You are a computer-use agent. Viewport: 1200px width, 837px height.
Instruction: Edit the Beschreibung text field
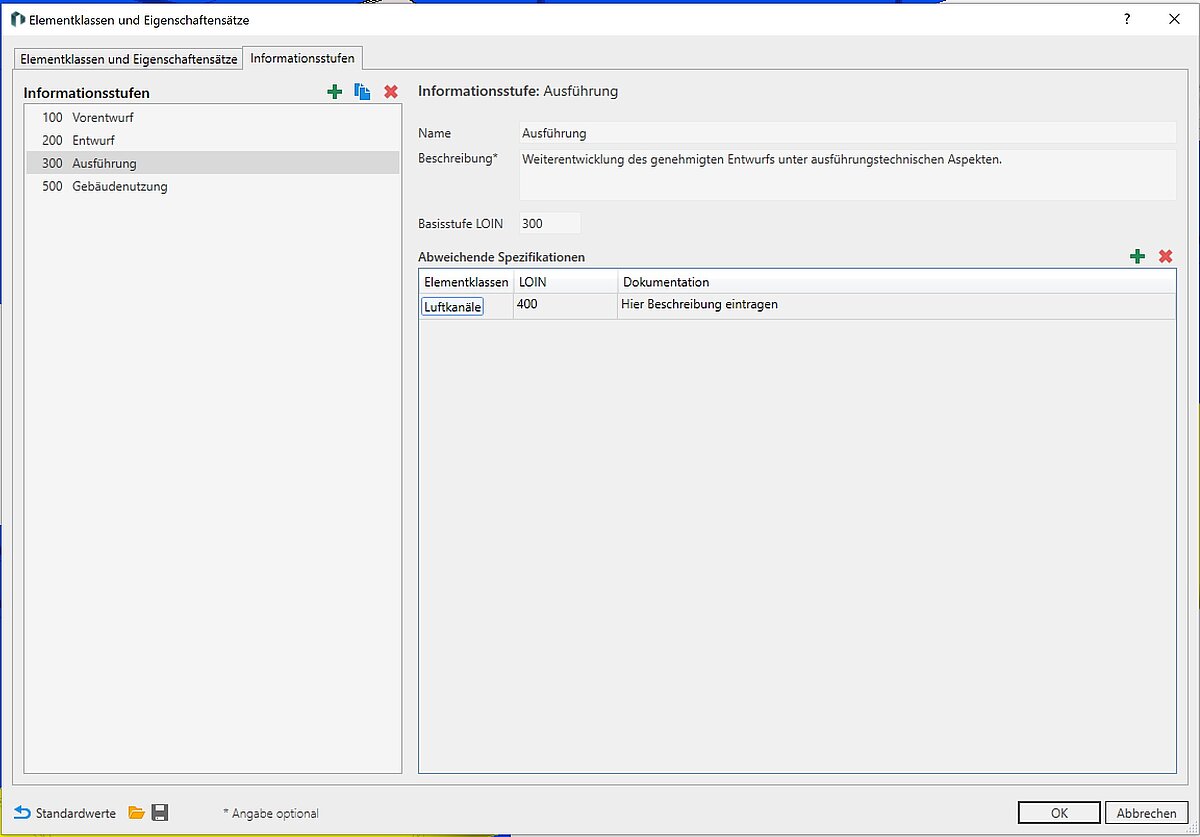846,174
